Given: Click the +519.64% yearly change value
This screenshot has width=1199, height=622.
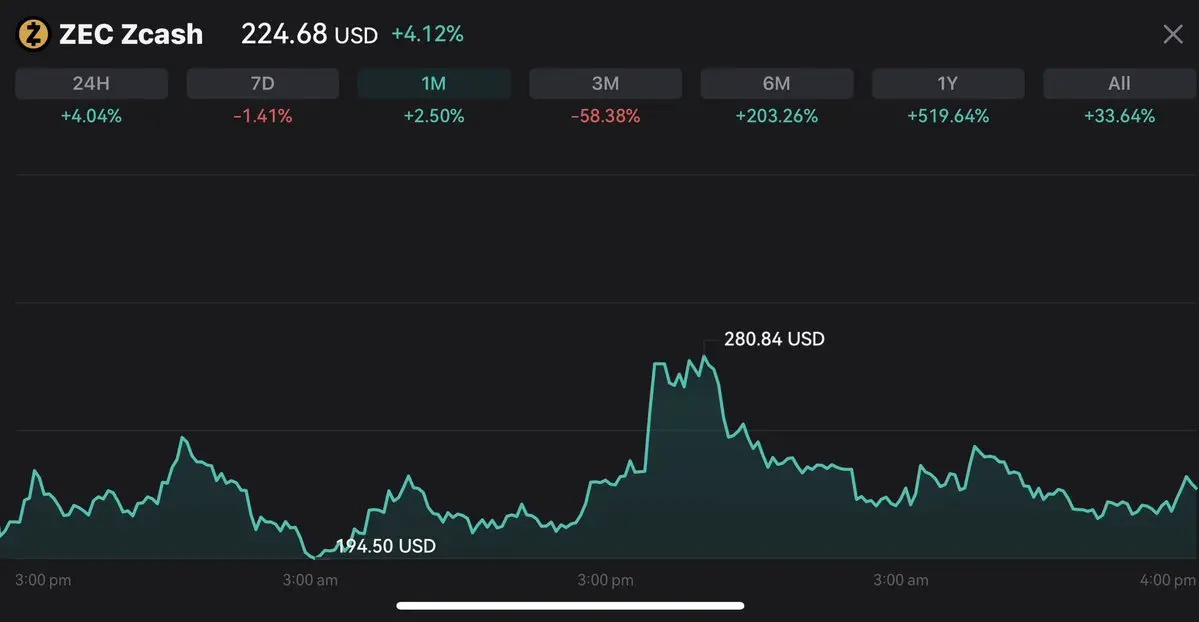Looking at the screenshot, I should tap(948, 116).
